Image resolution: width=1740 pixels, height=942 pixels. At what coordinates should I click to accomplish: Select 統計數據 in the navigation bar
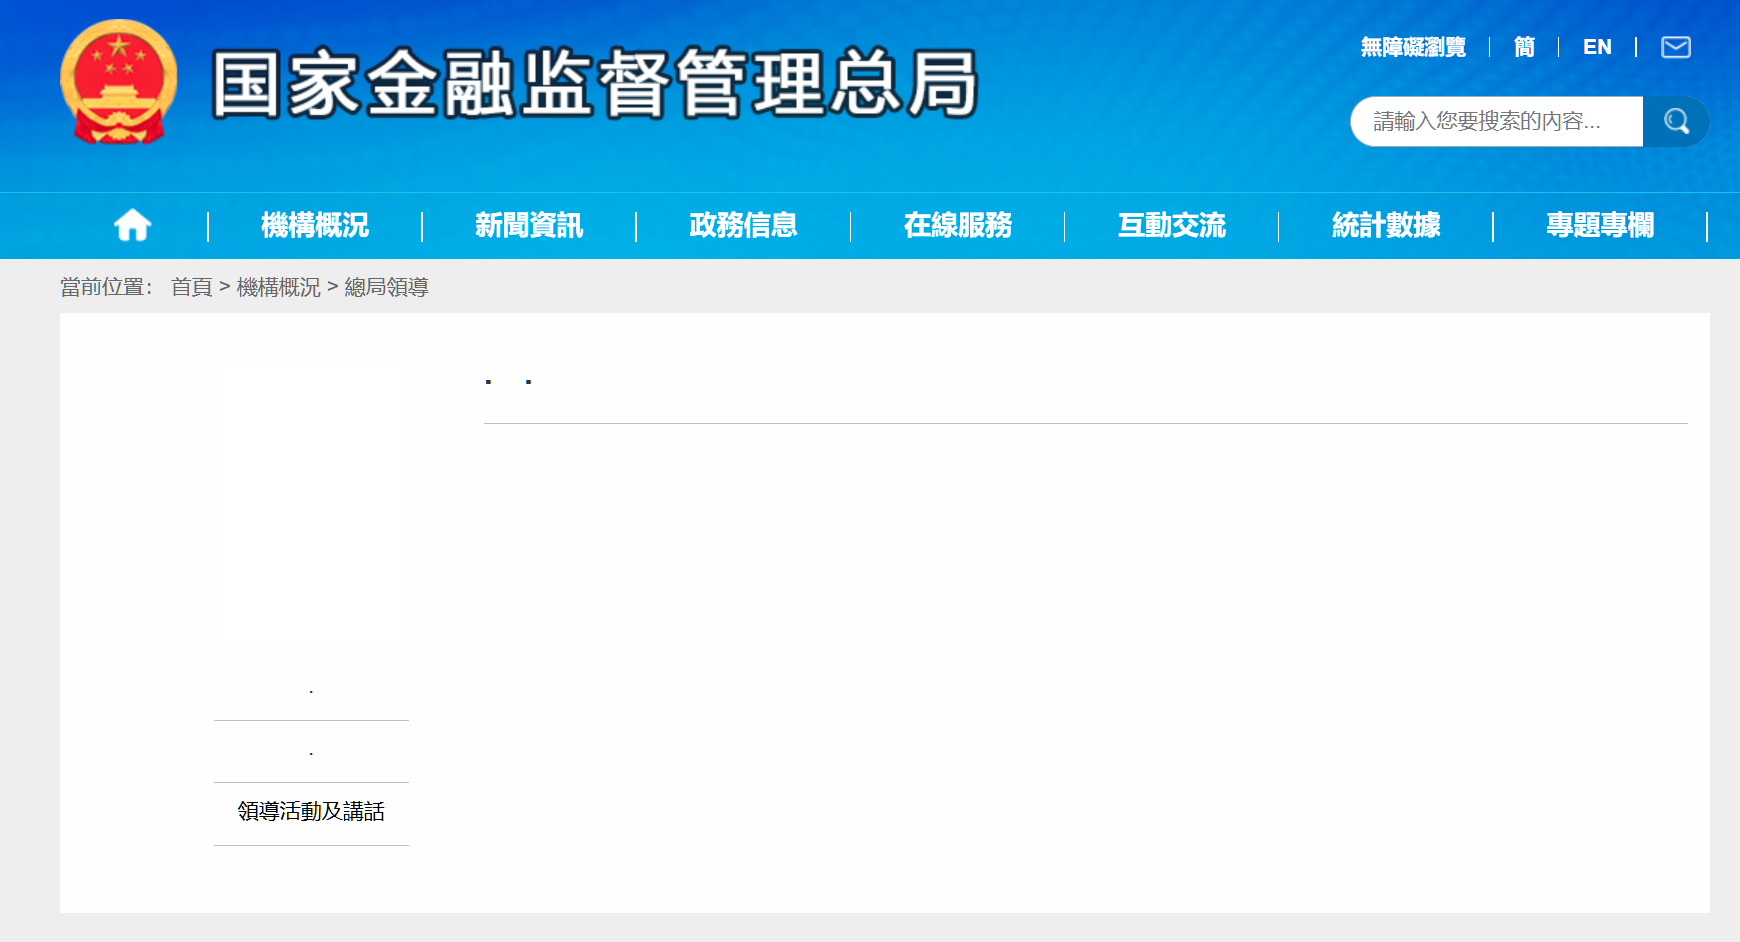click(x=1386, y=225)
